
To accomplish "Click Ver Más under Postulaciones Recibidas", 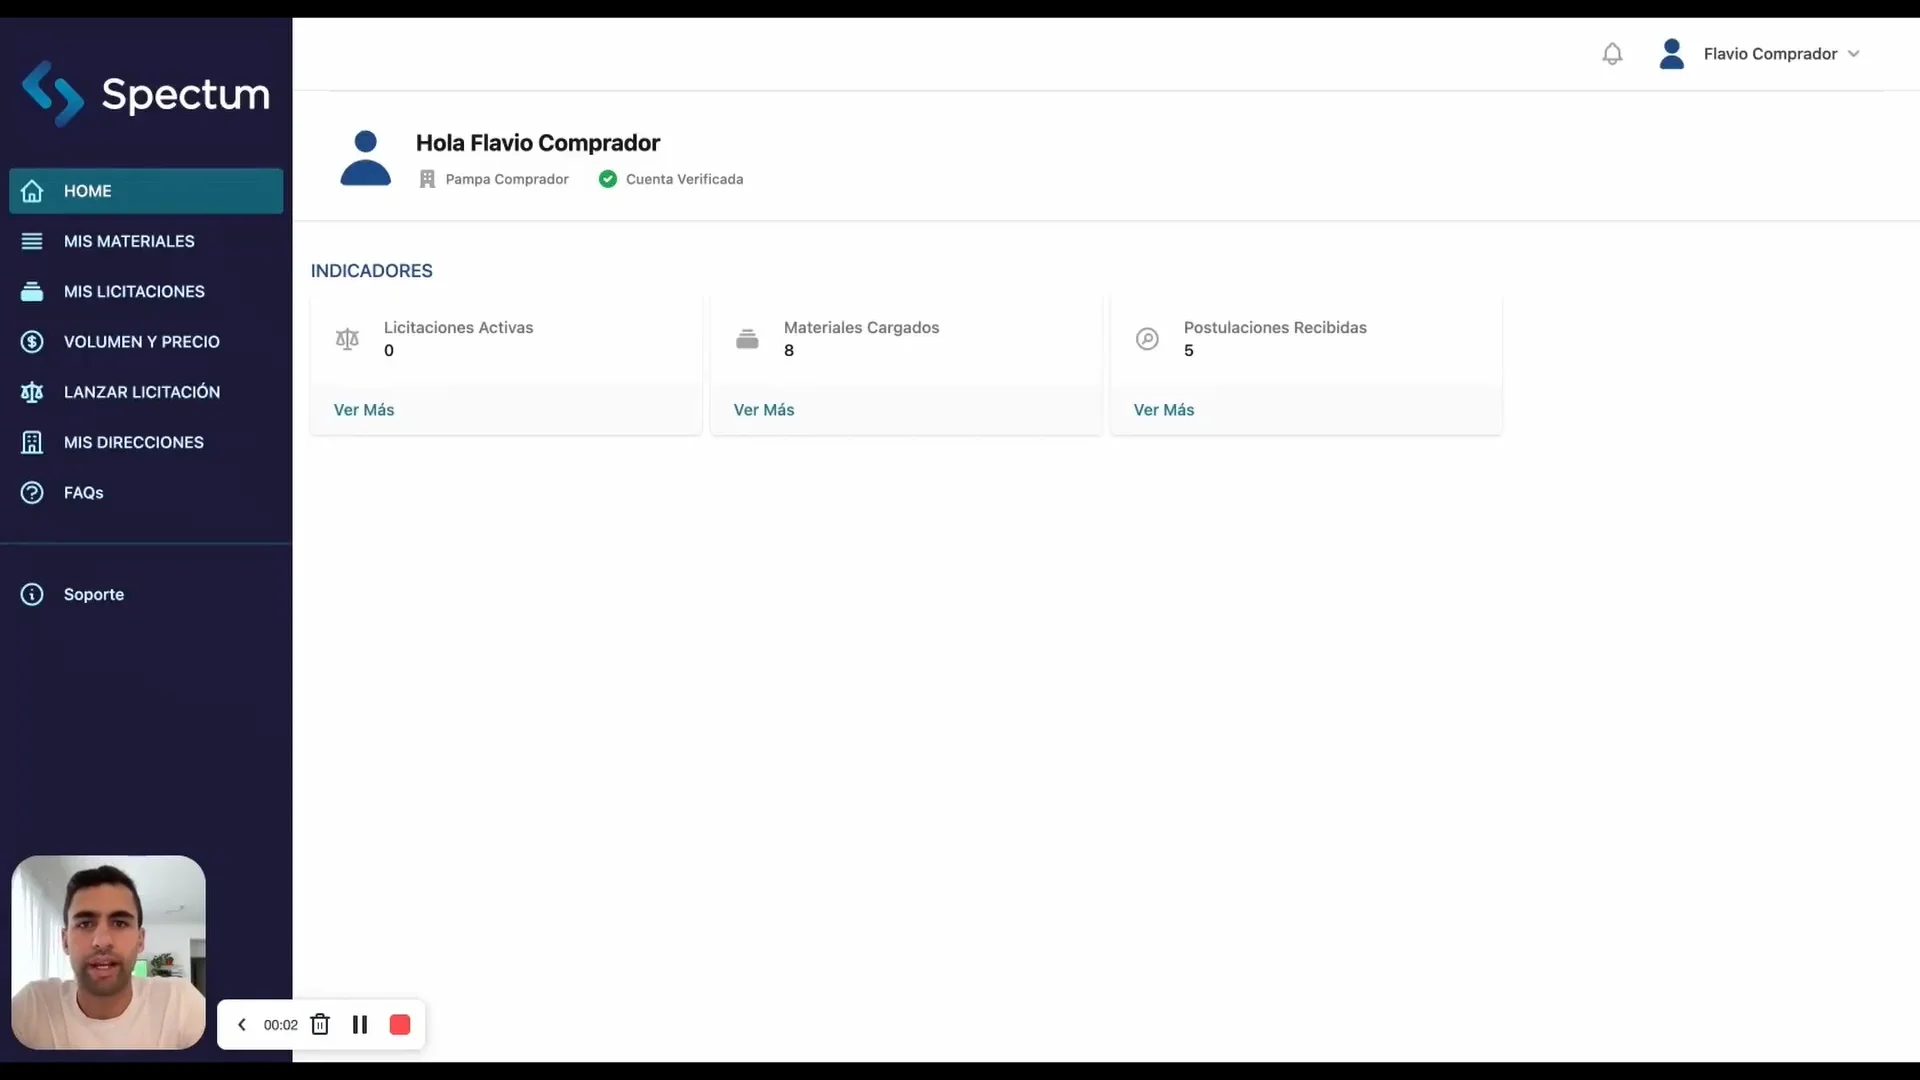I will (x=1164, y=410).
